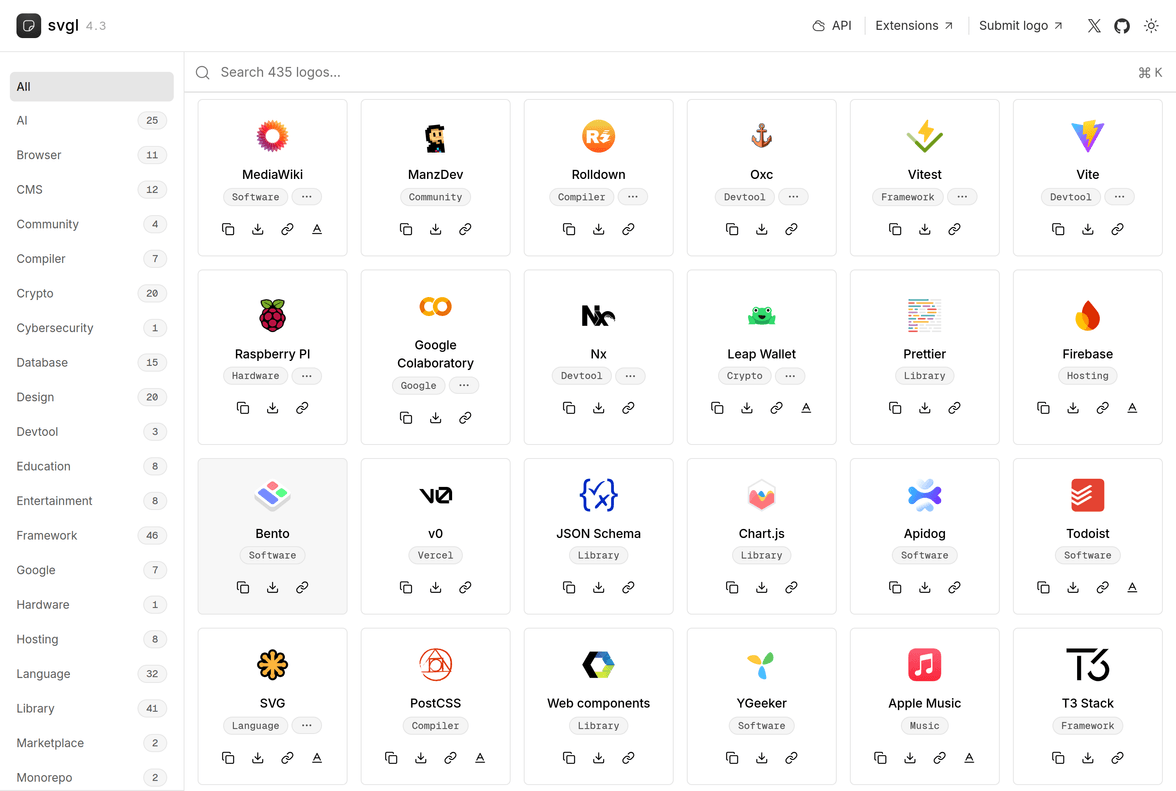Download the Firebase logo
Viewport: 1176px width, 791px height.
(x=1073, y=408)
